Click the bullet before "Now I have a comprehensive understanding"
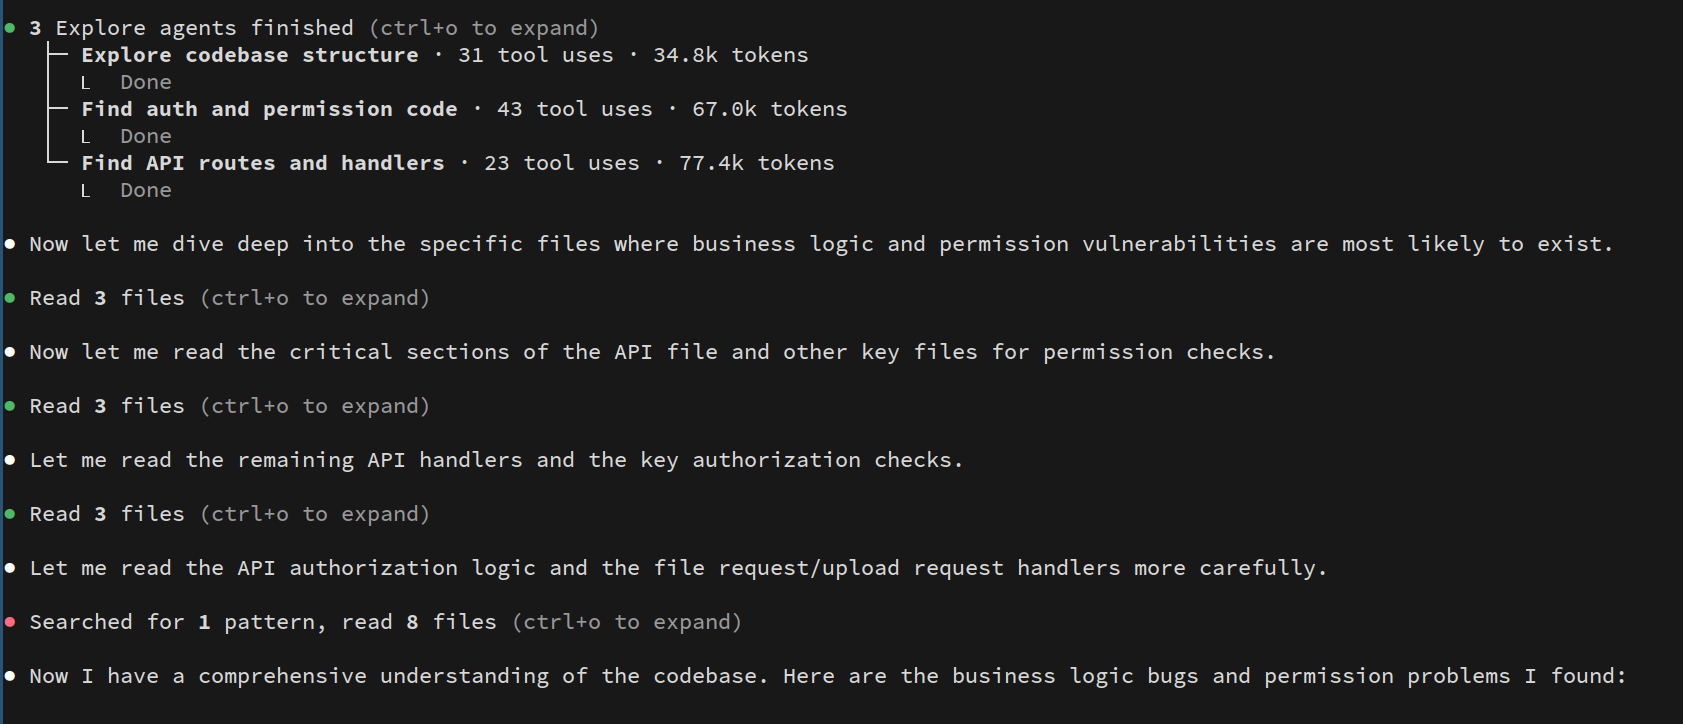This screenshot has height=724, width=1683. (10, 676)
